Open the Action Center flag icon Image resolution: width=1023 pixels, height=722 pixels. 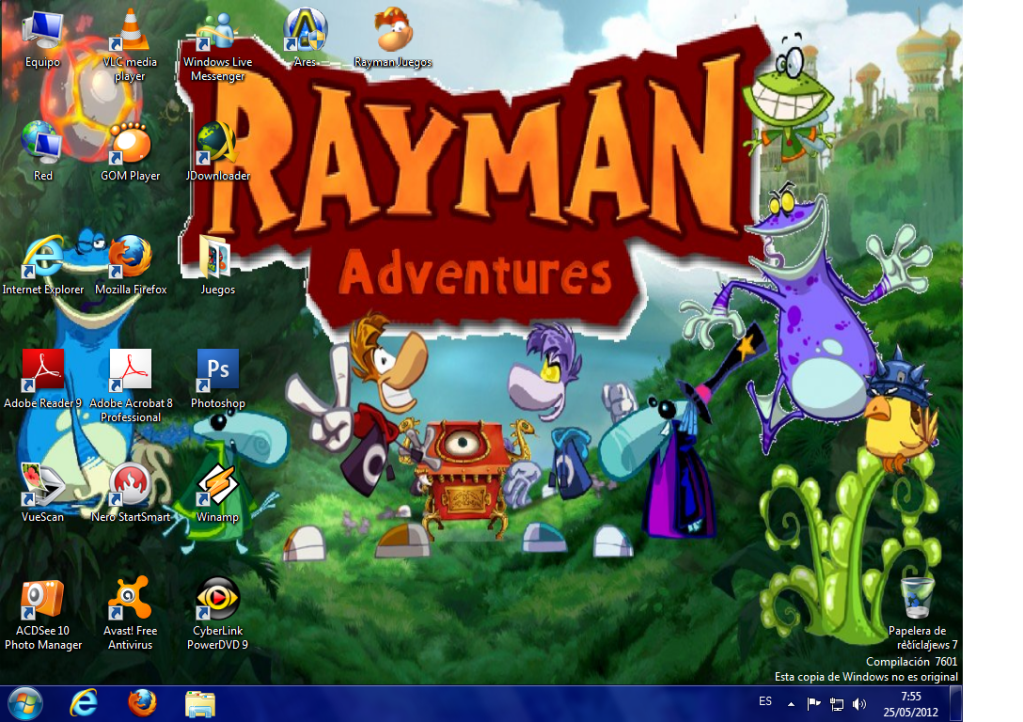coord(813,704)
